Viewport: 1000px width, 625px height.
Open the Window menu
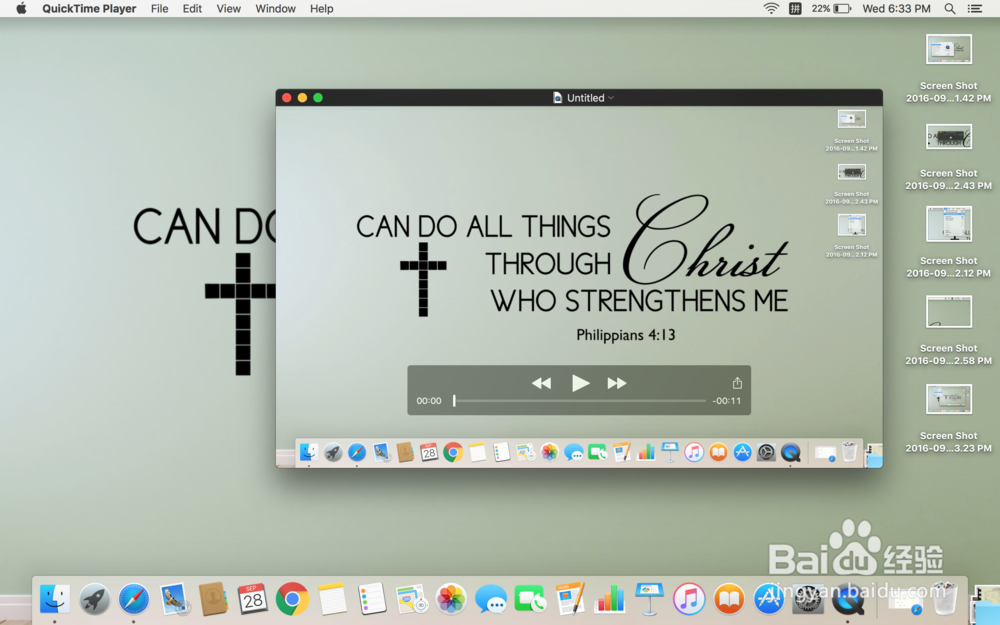[x=276, y=8]
